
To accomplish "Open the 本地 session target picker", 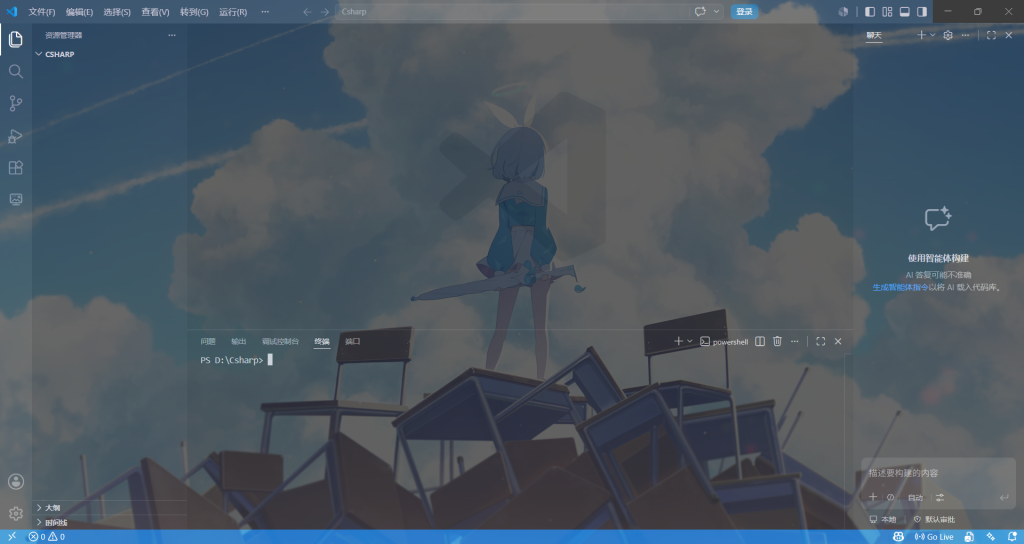I will (x=883, y=520).
